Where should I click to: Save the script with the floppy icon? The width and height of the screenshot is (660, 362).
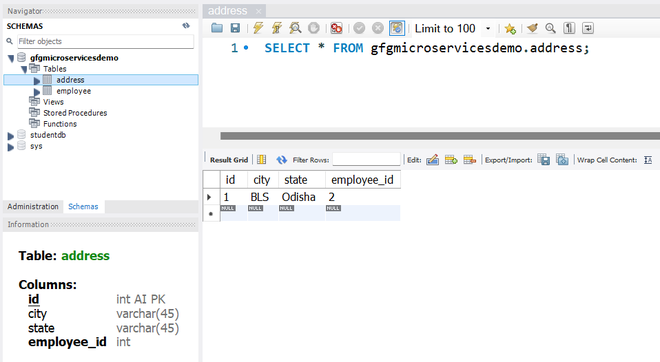point(235,28)
